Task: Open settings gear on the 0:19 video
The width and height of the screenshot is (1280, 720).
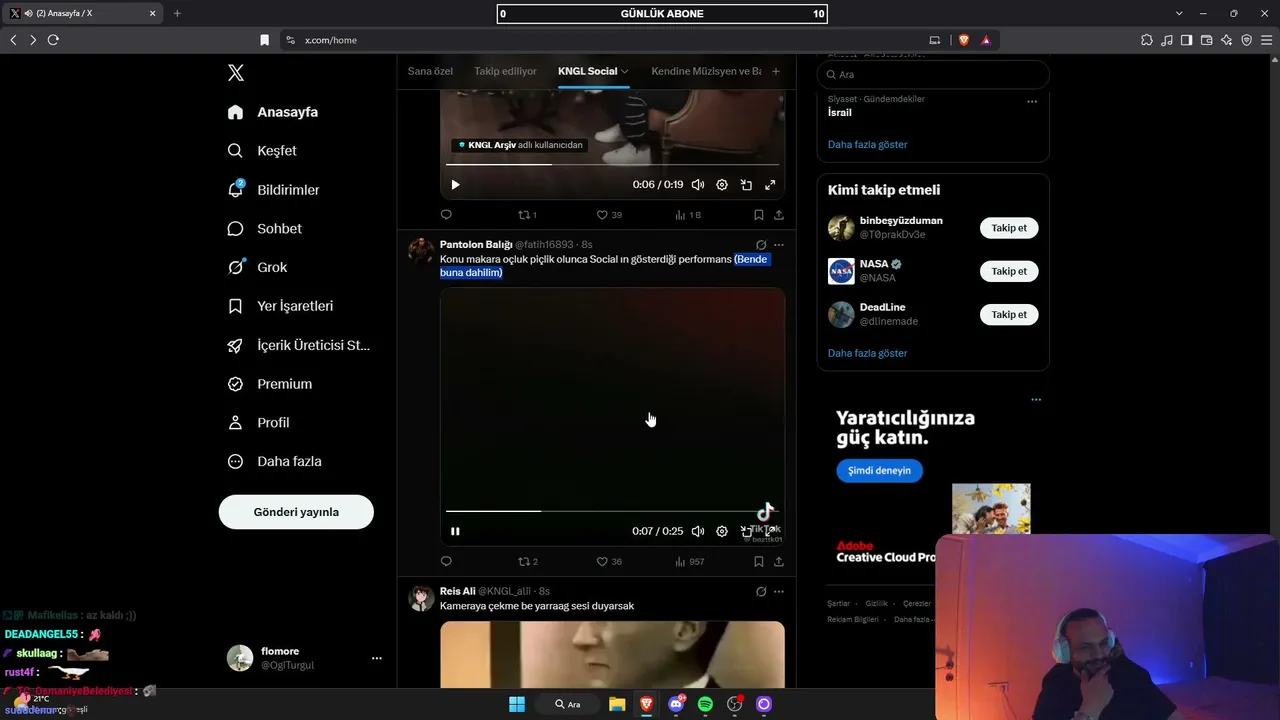Action: coord(722,185)
